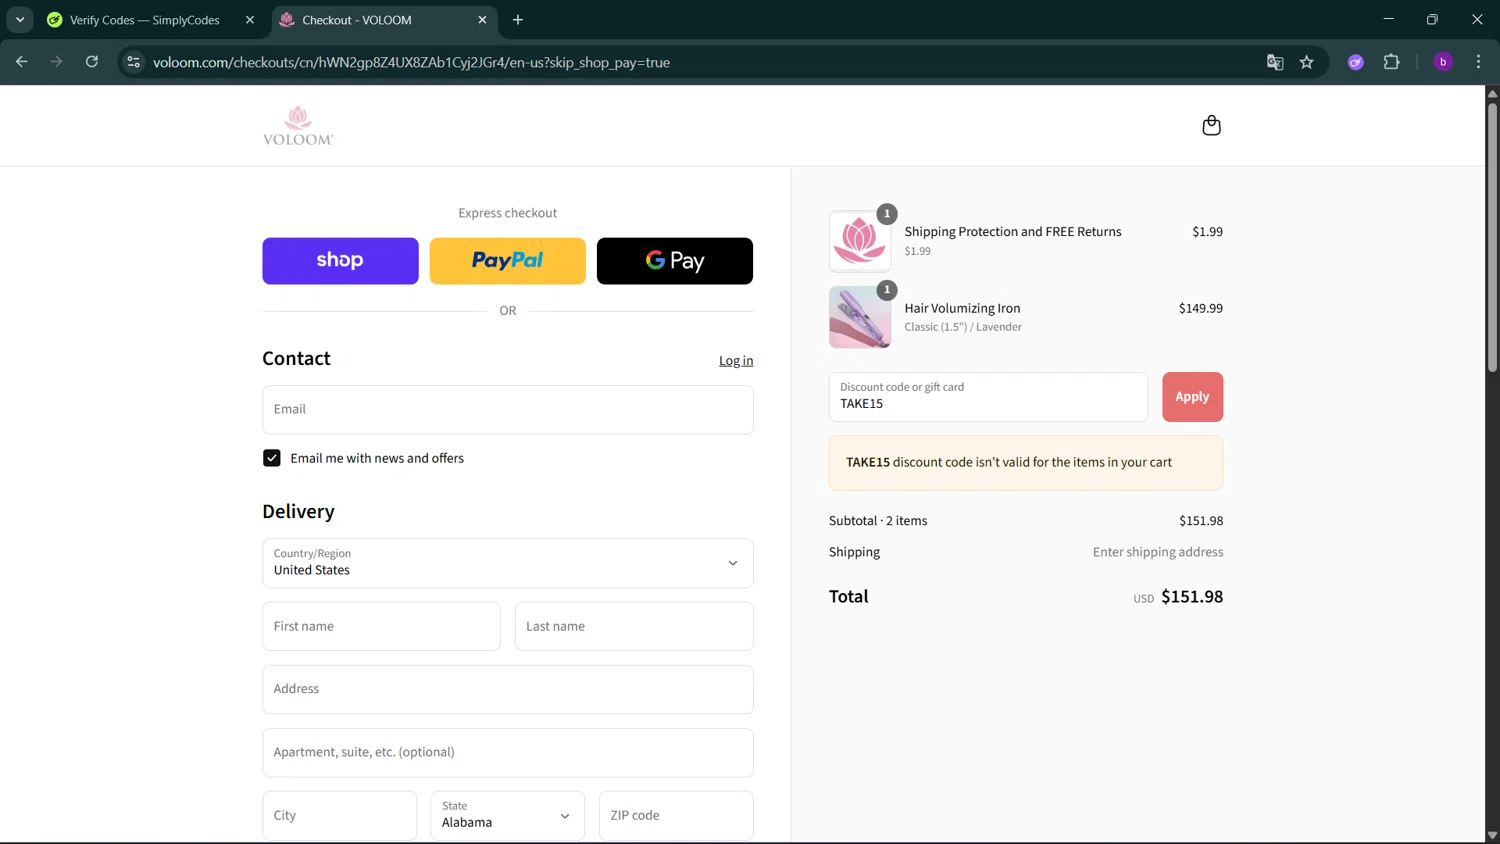Expand the Country/Region dropdown

pos(508,563)
